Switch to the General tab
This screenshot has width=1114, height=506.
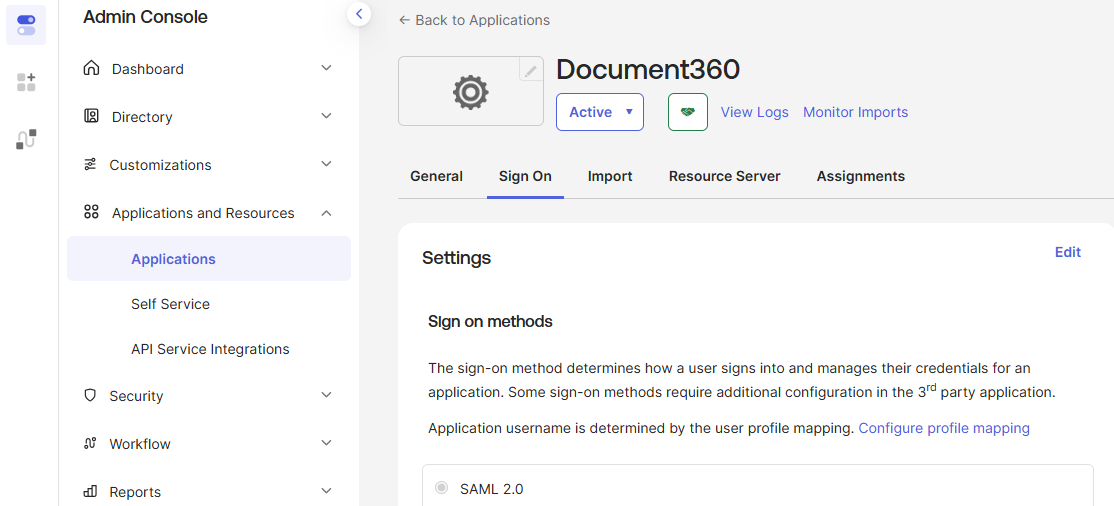(x=436, y=176)
